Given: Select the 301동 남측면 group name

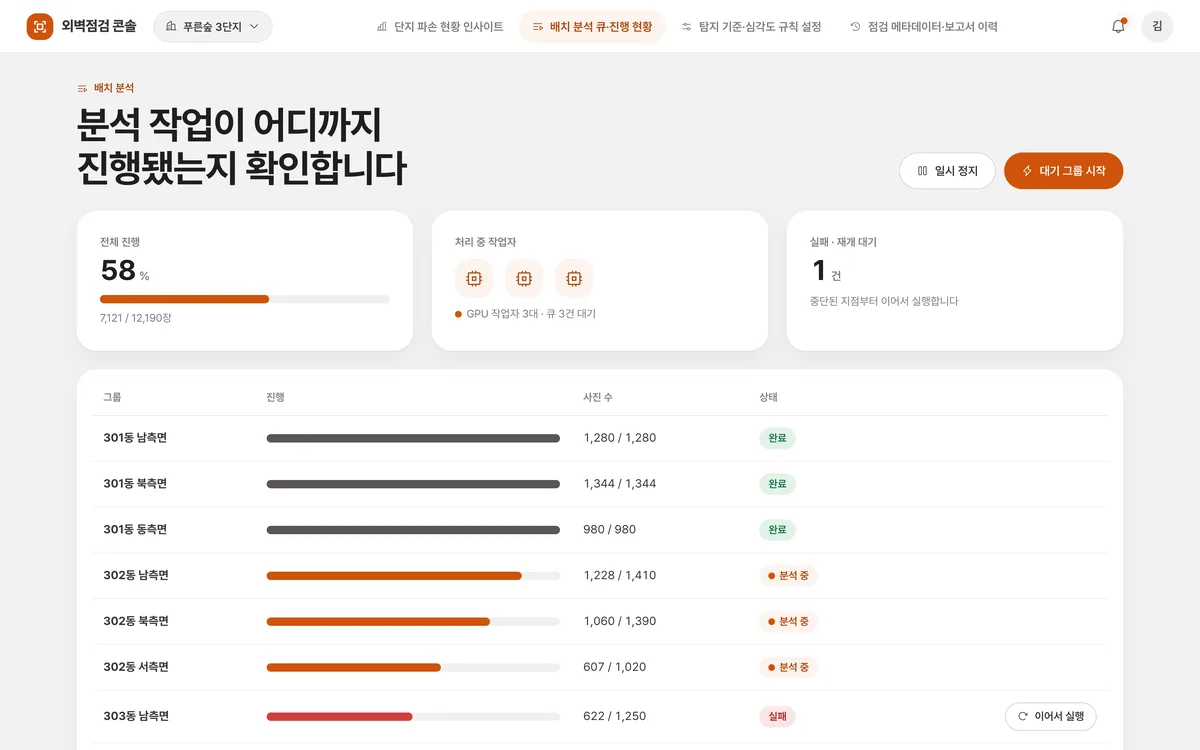Looking at the screenshot, I should coord(135,438).
